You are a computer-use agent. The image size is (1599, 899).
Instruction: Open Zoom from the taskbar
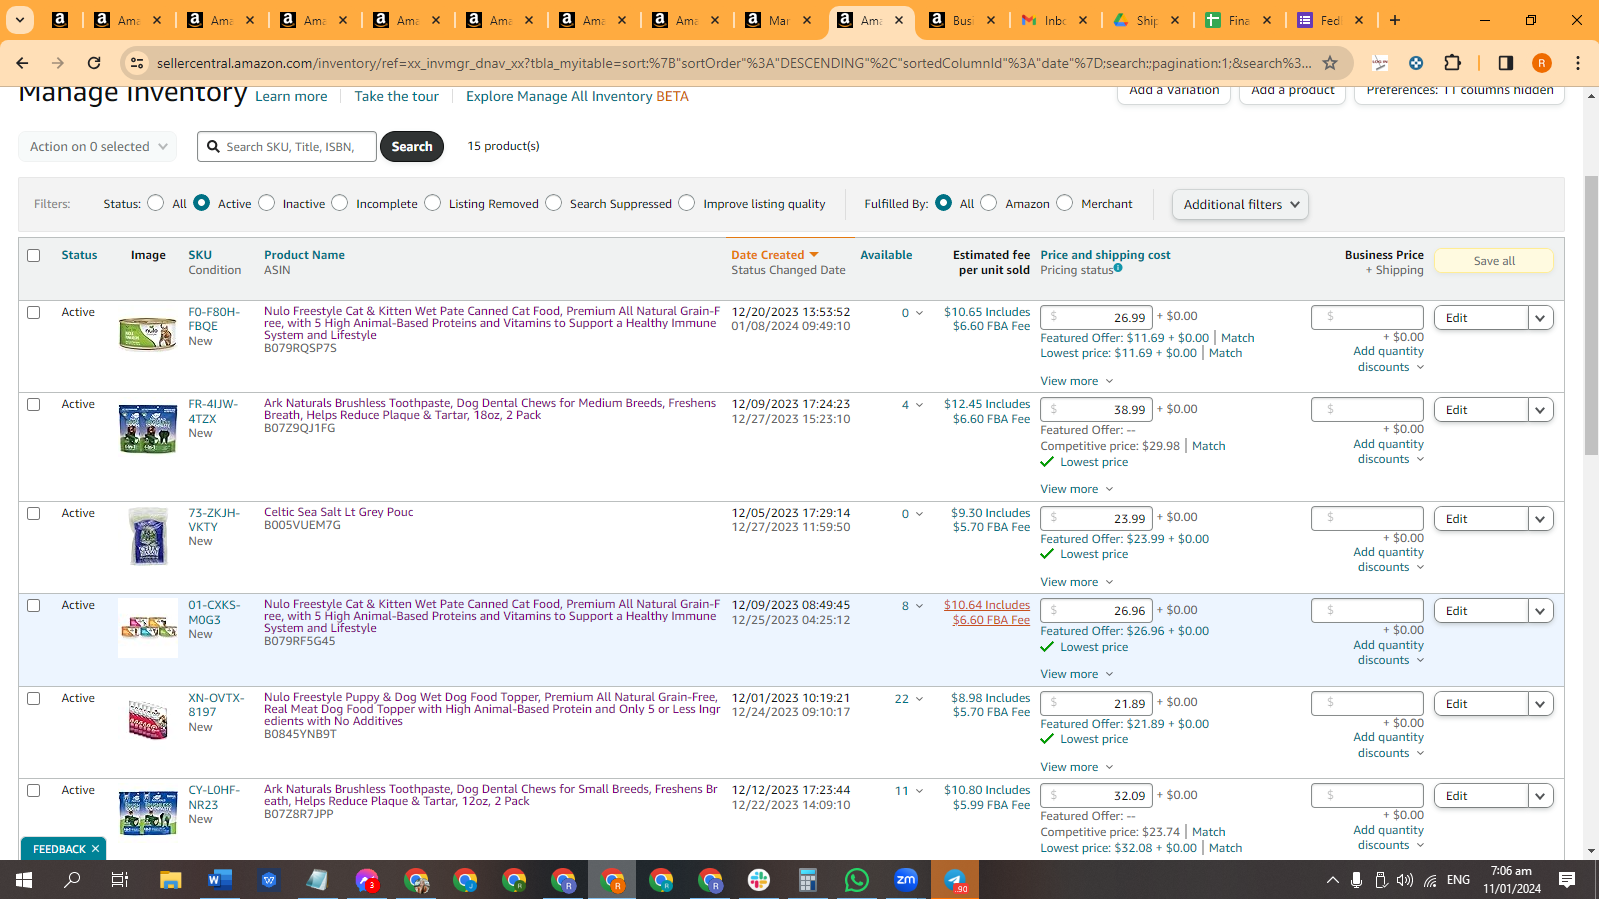point(906,880)
